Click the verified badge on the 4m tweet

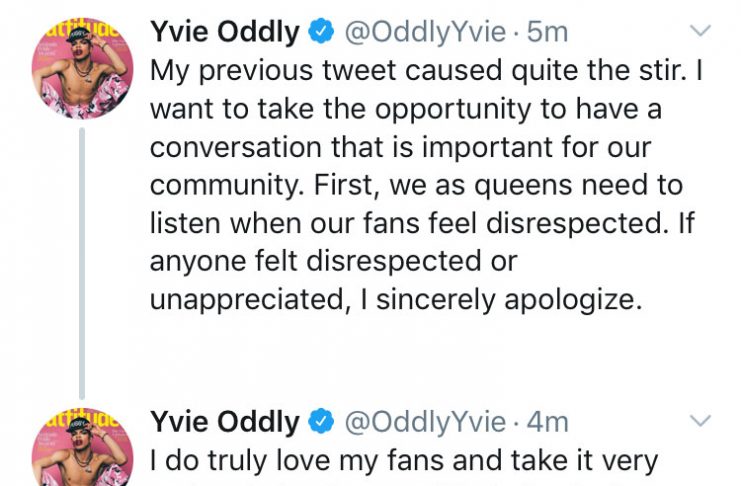click(x=321, y=422)
